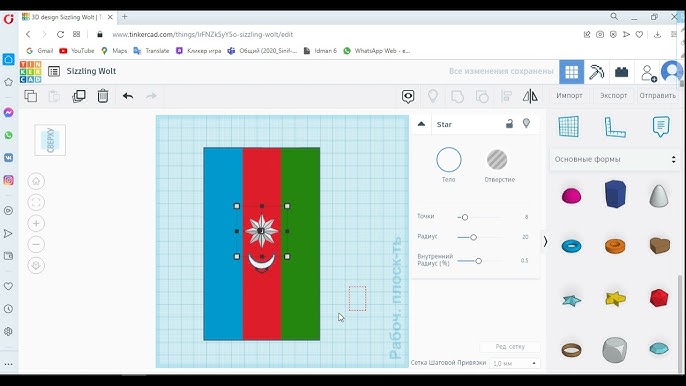Select the orange tube shape
Screen dimensions: 686x386
(x=615, y=246)
